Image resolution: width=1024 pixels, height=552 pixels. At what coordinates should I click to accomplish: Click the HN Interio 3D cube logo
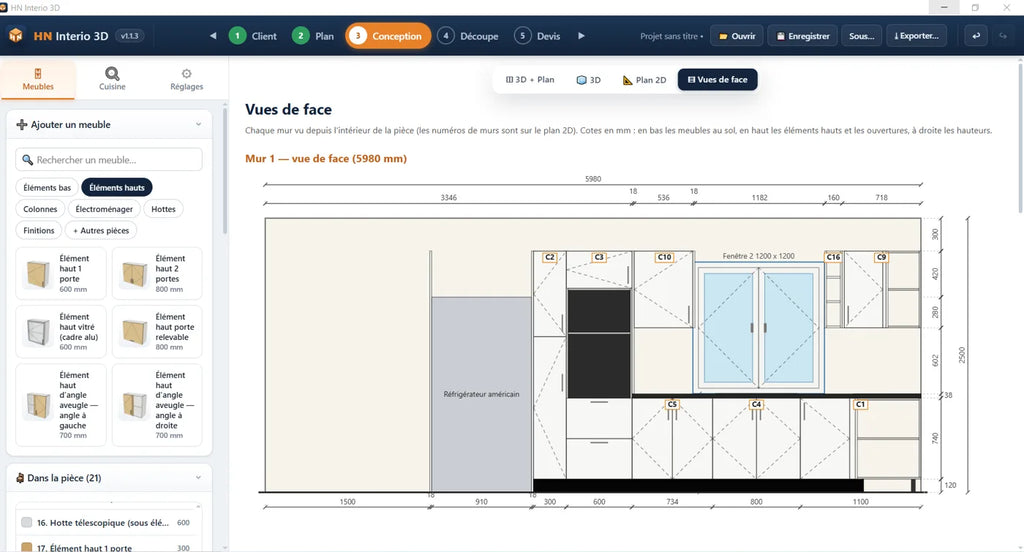[16, 36]
